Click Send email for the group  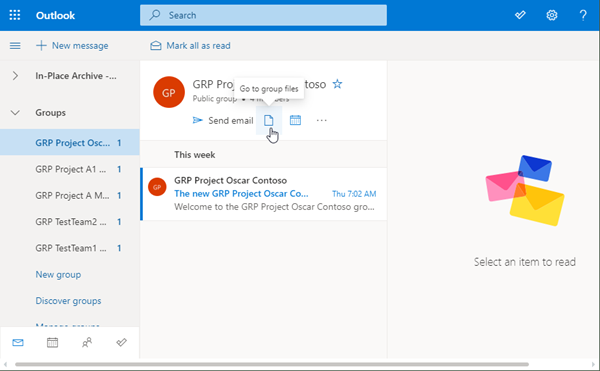(x=231, y=121)
